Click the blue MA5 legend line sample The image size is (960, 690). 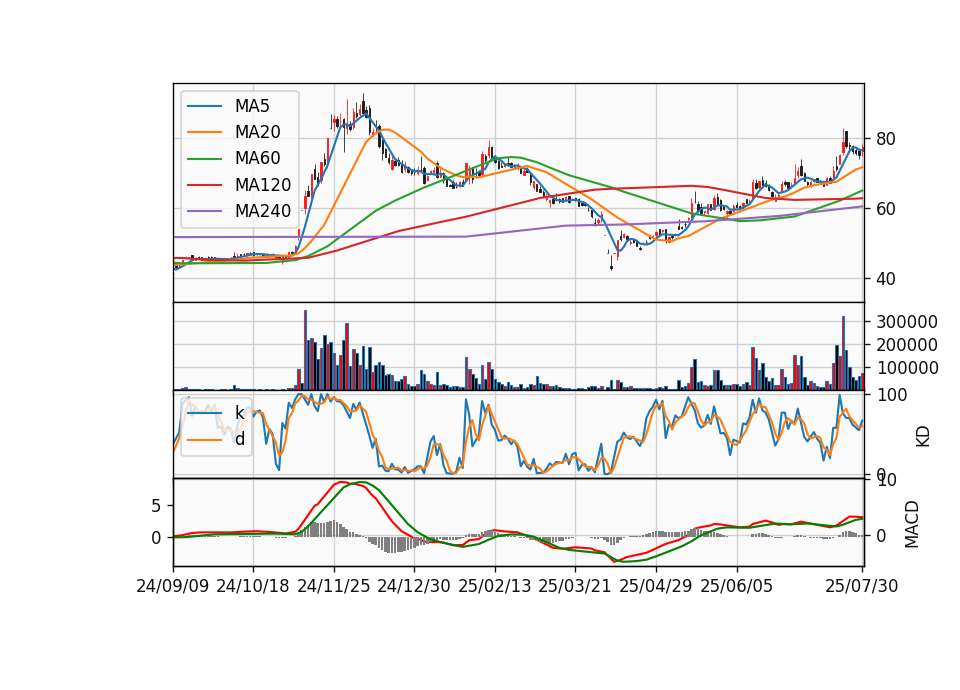(x=204, y=107)
